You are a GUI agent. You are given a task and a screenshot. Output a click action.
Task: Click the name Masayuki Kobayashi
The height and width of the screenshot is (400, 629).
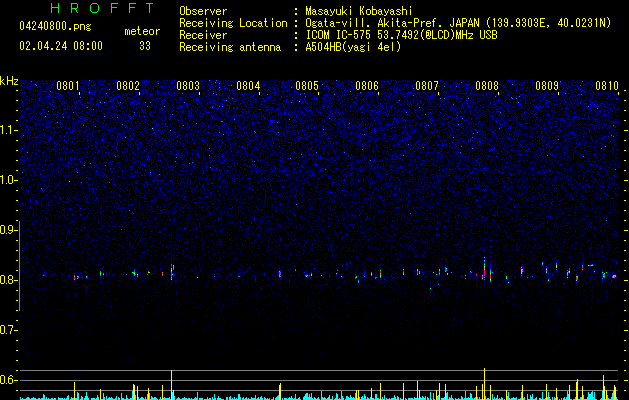tap(359, 11)
